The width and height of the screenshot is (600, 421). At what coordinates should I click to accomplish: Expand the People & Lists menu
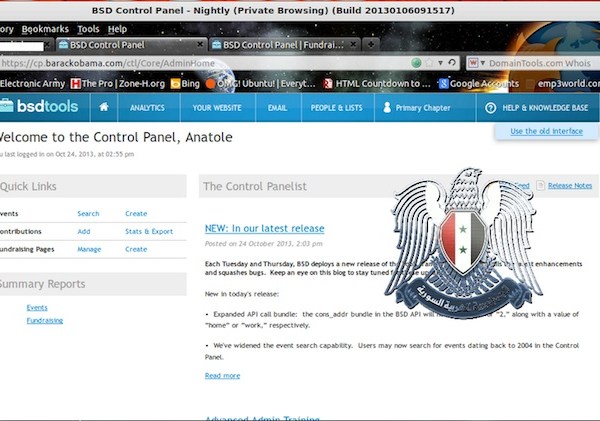click(x=335, y=107)
